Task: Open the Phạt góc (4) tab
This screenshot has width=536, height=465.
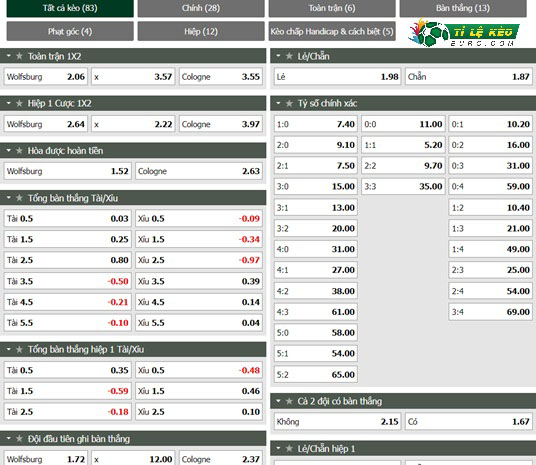Action: (x=70, y=31)
